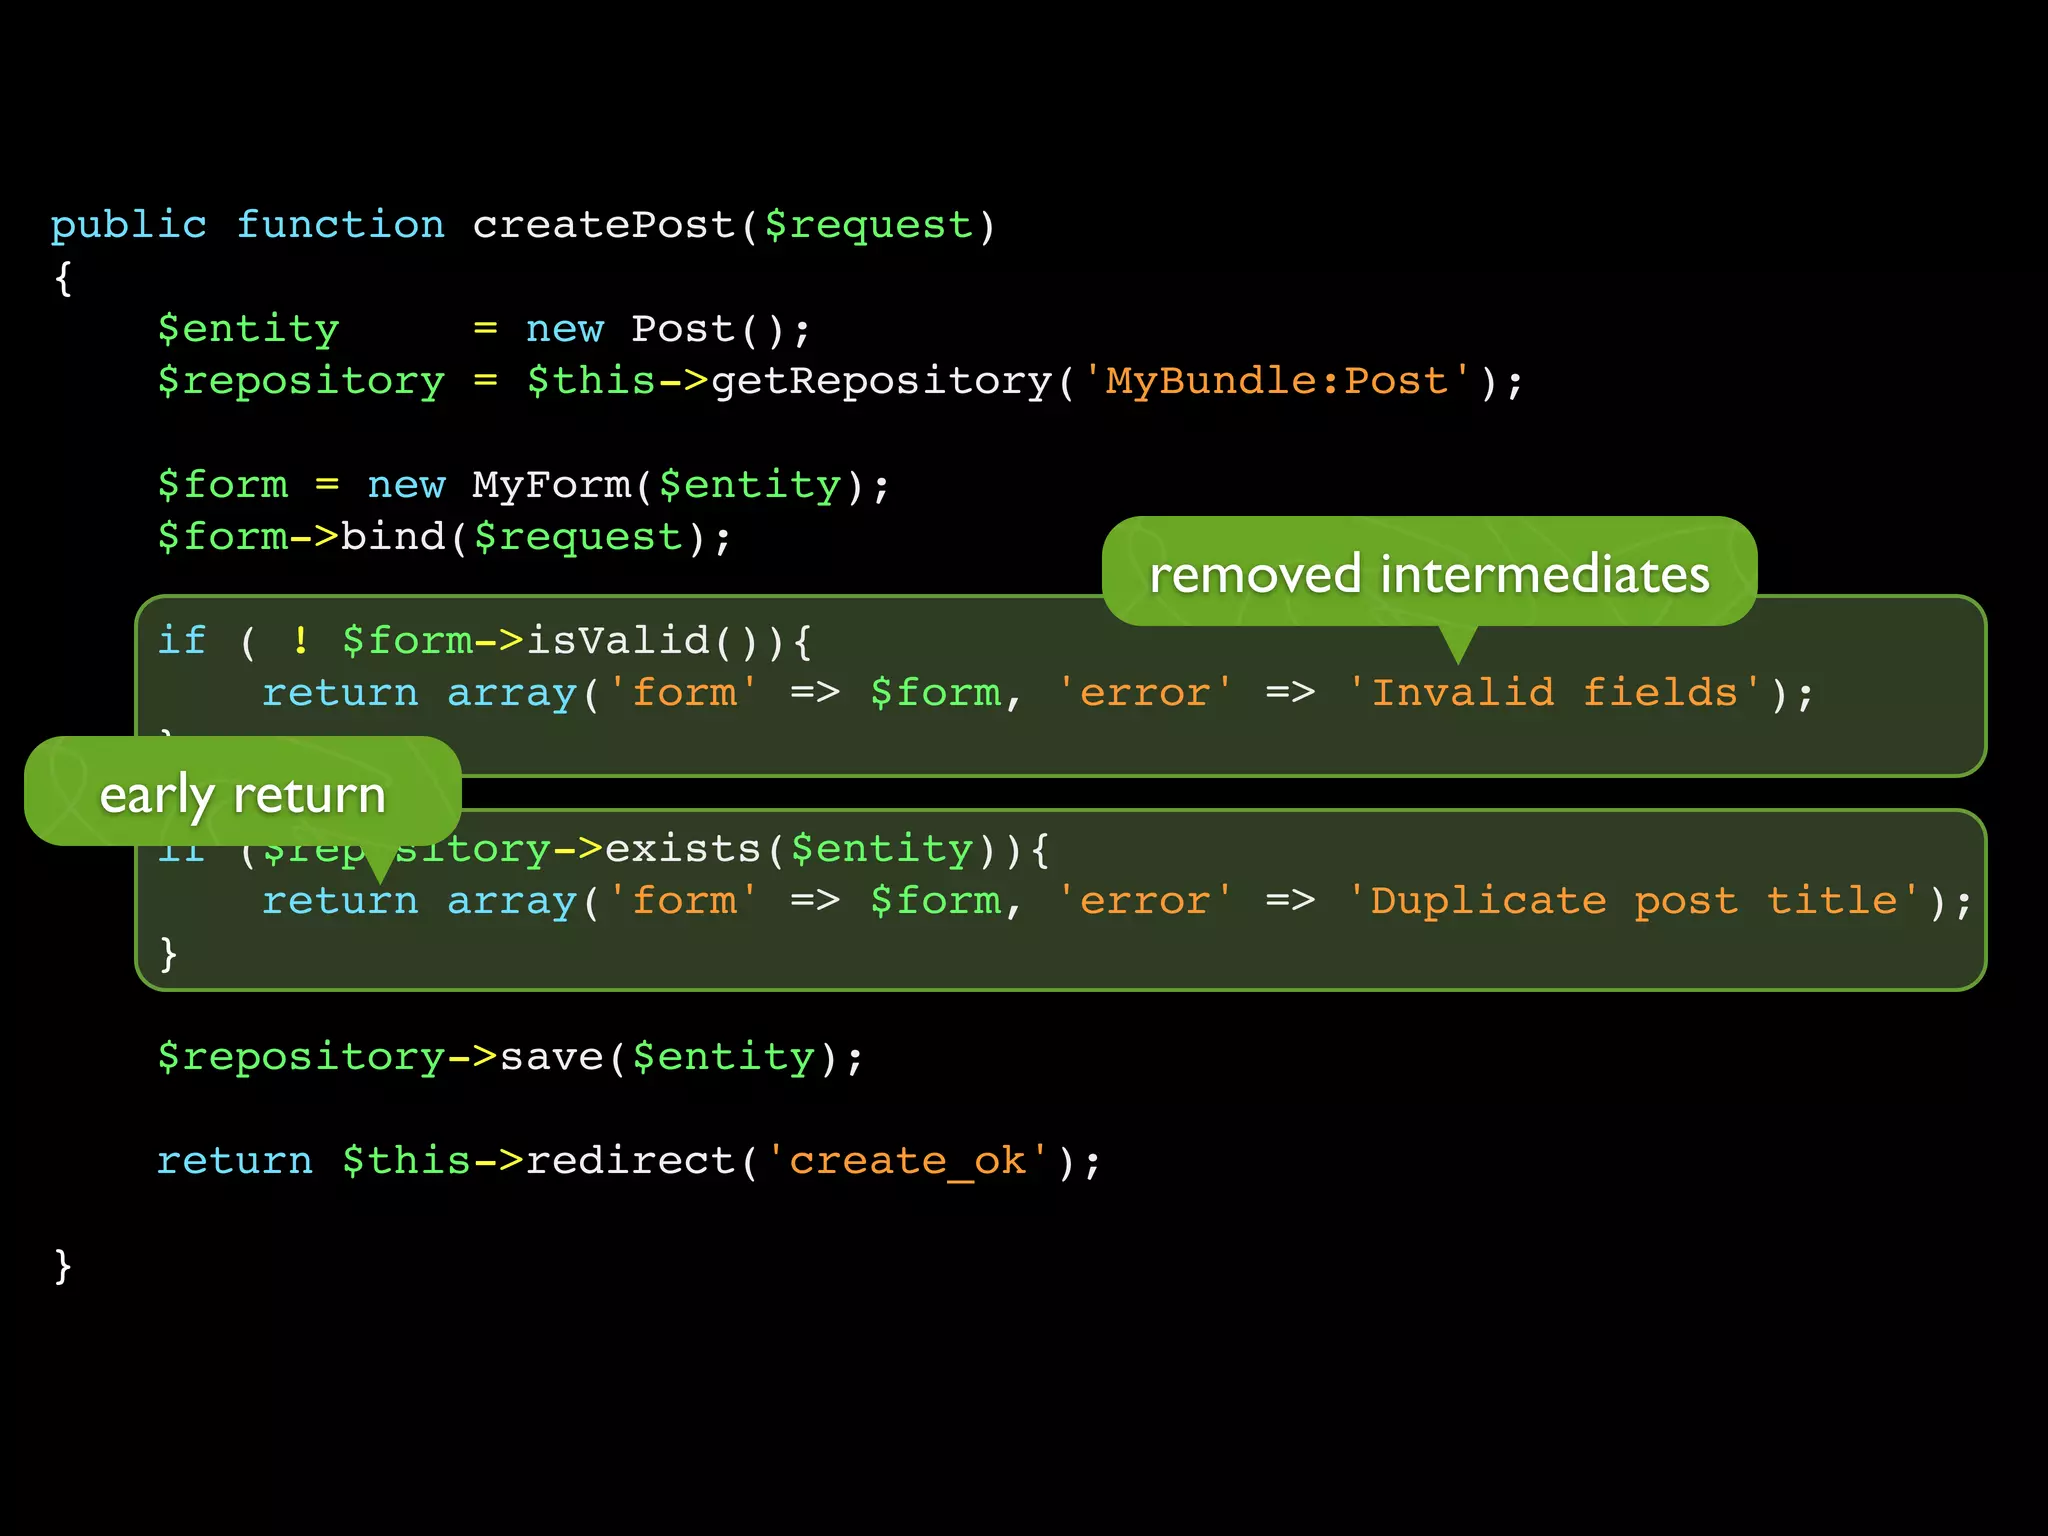Select the line '$entity = new Post();'
This screenshot has width=2048, height=1536.
click(484, 329)
